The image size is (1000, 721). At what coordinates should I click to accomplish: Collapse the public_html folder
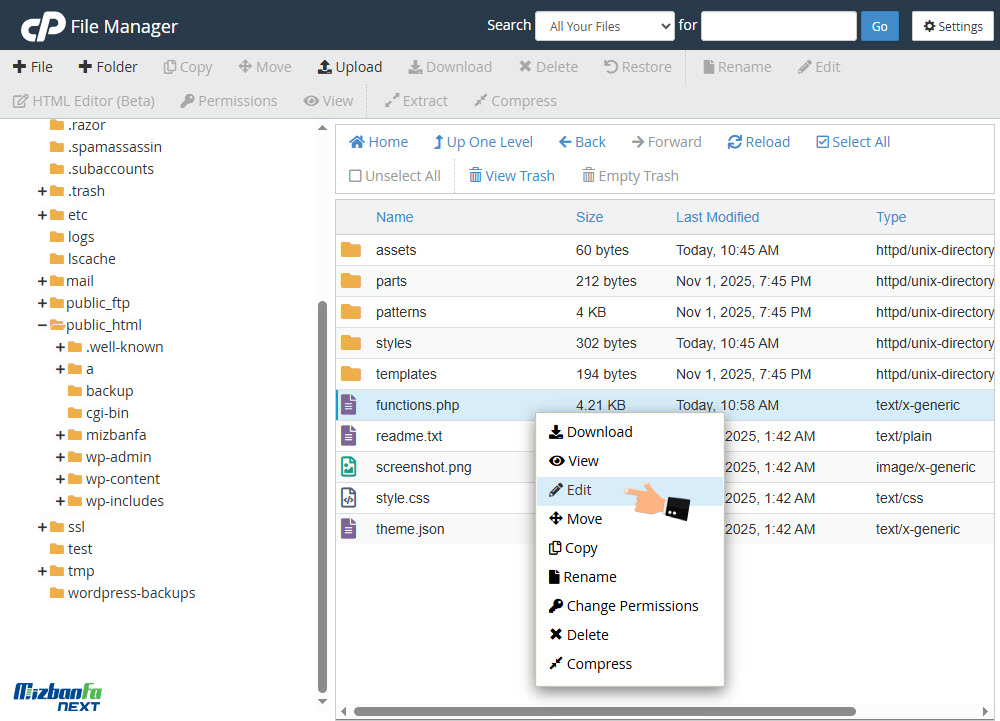(42, 325)
